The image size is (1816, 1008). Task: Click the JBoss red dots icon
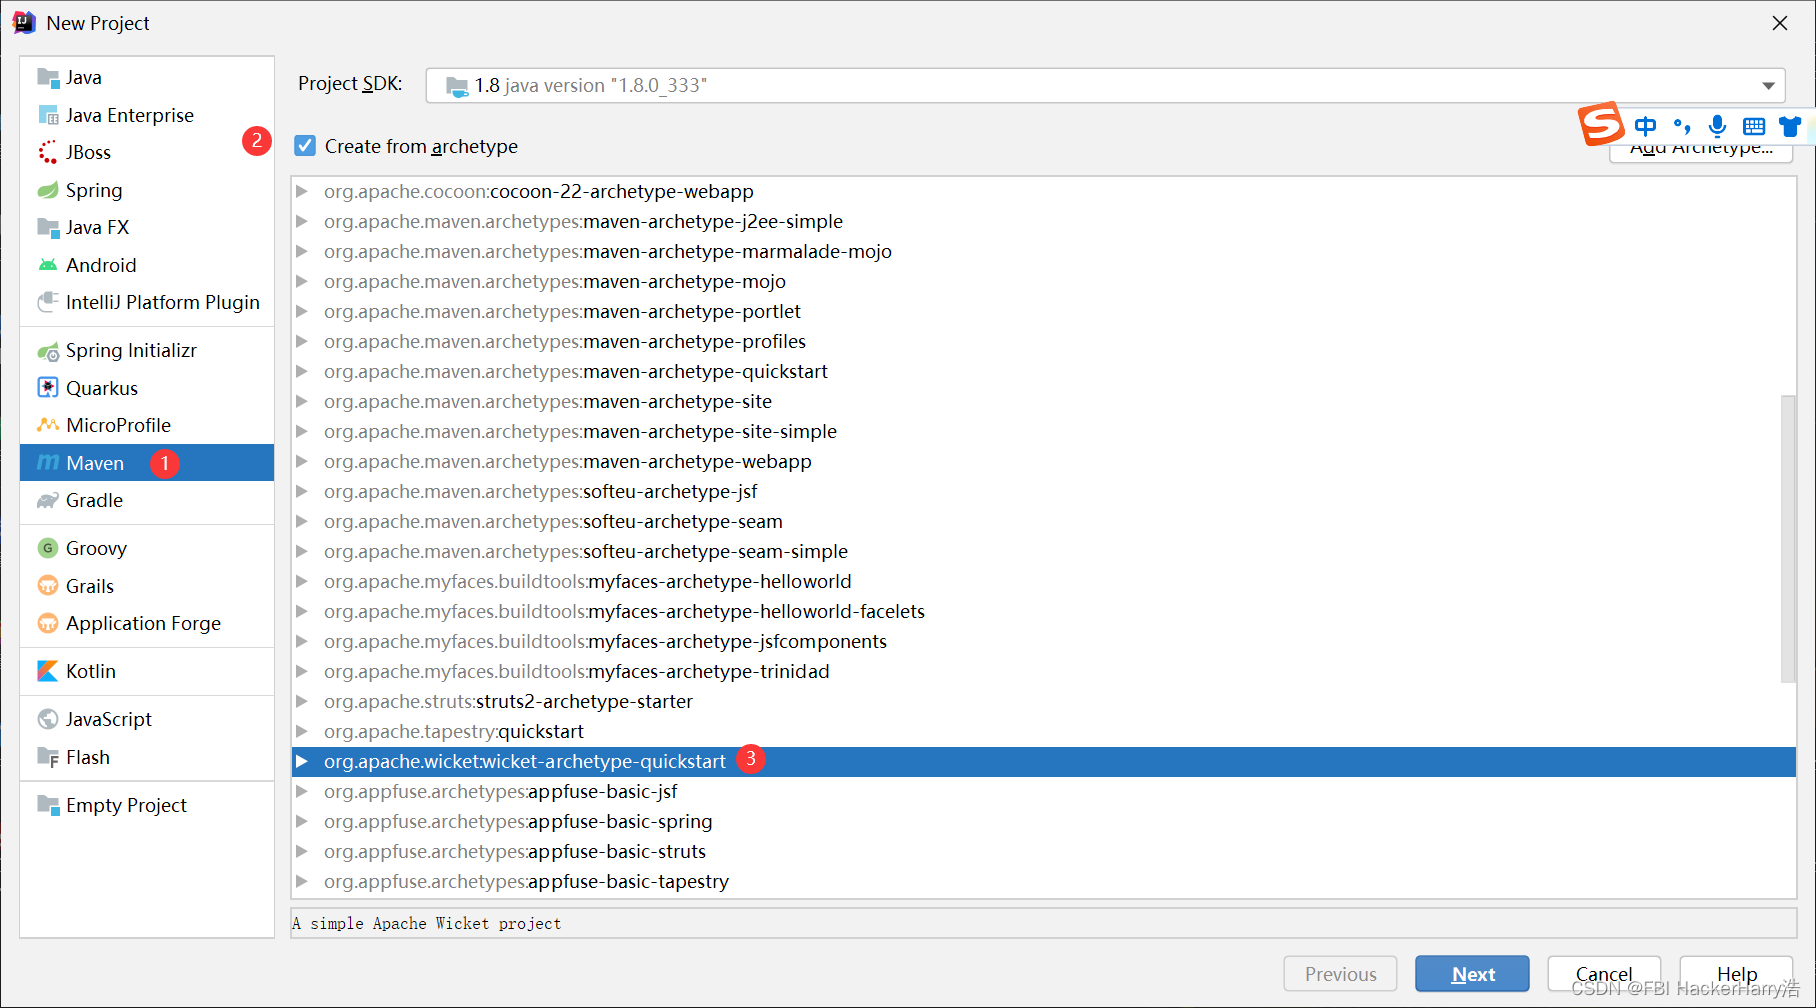point(48,152)
